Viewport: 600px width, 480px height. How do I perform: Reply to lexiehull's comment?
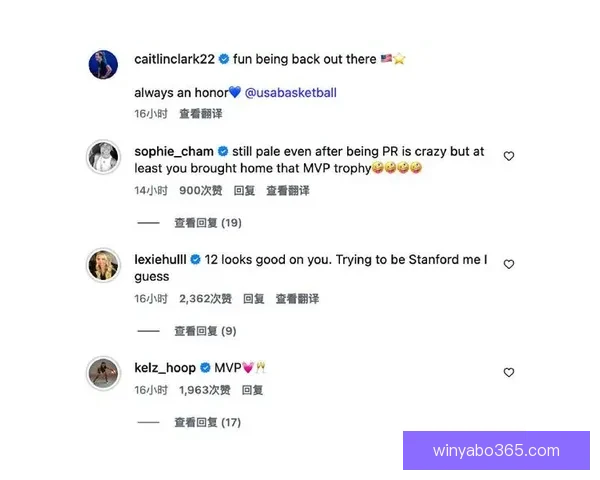pos(254,299)
